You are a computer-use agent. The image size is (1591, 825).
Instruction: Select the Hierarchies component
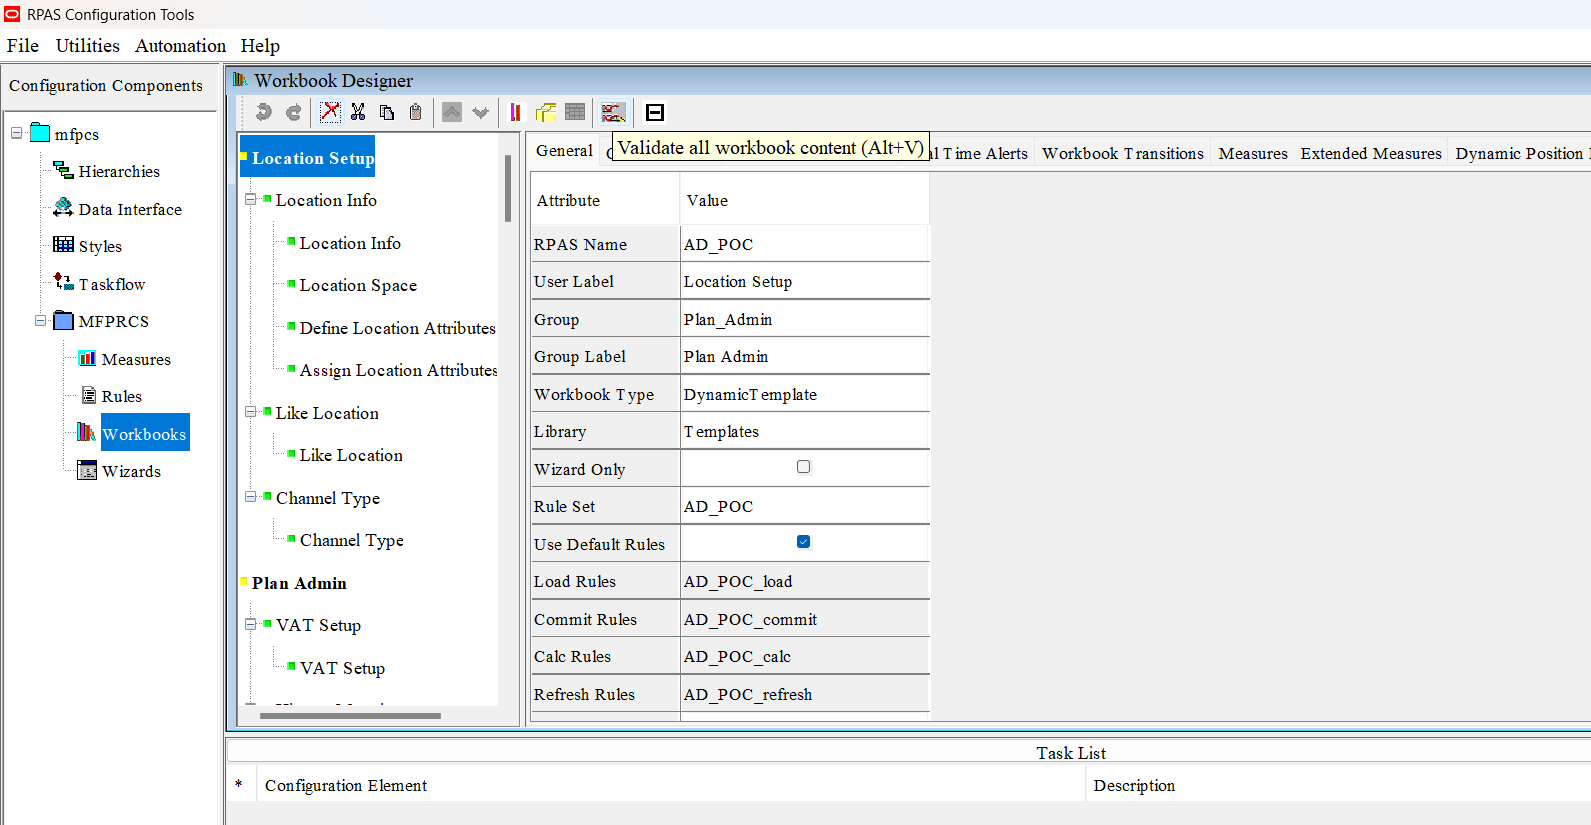tap(119, 172)
